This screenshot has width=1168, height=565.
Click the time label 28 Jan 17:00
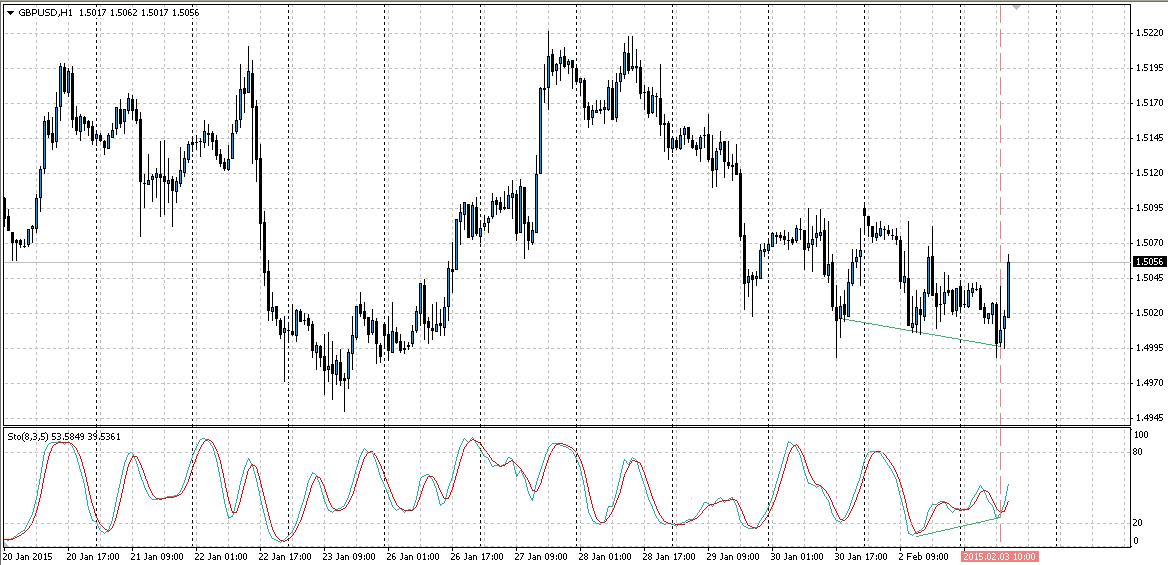coord(669,557)
